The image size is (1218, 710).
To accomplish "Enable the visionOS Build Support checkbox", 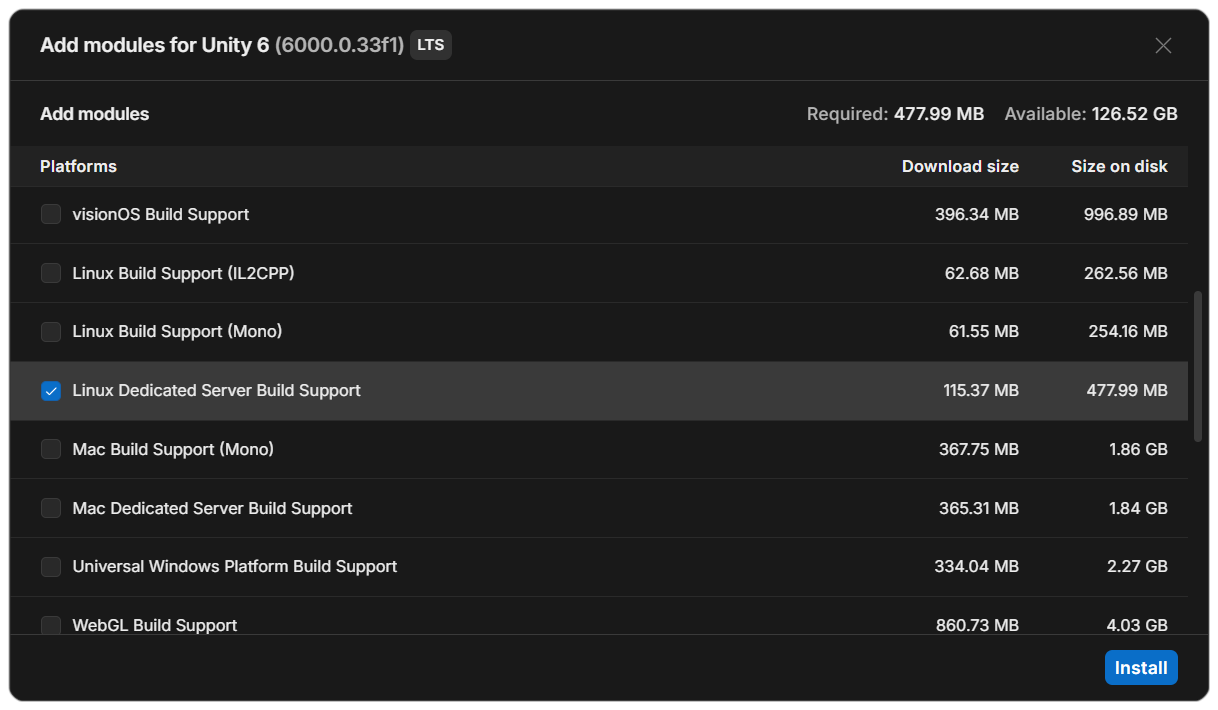I will coord(51,214).
